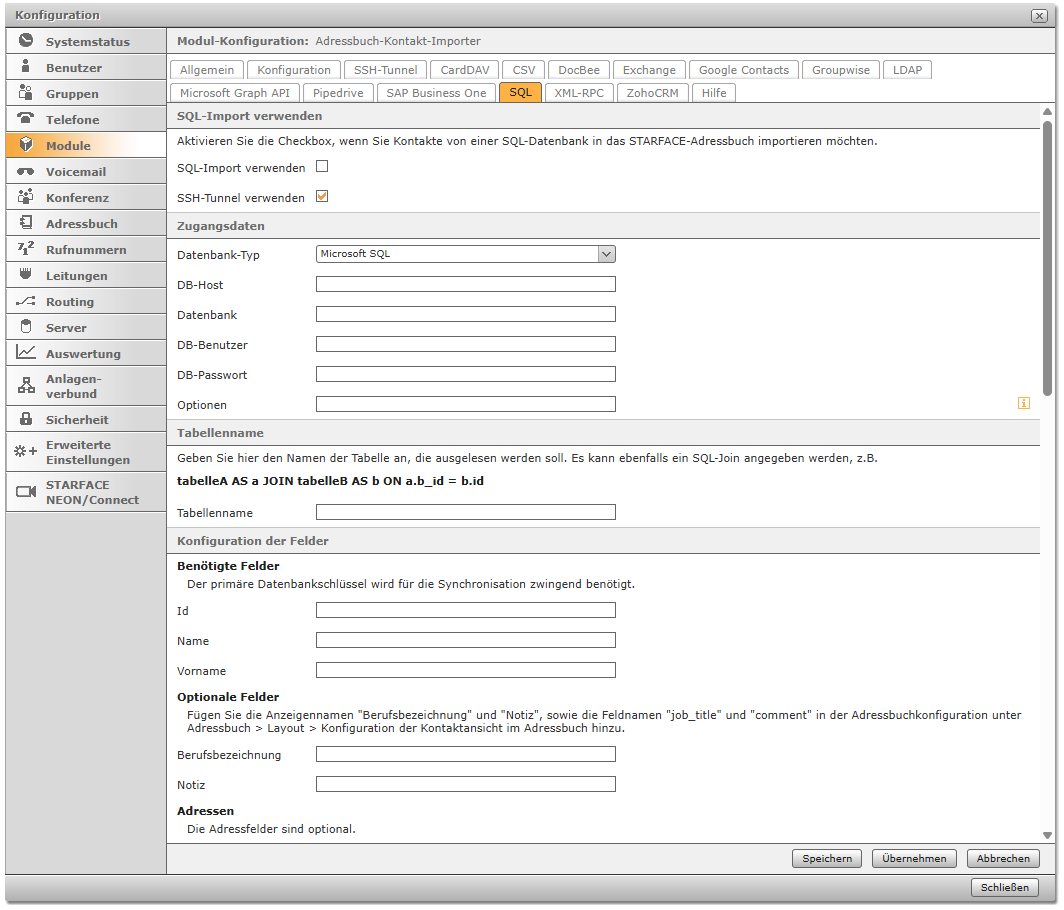
Task: Click the info icon beside Optionen field
Action: [x=1023, y=404]
